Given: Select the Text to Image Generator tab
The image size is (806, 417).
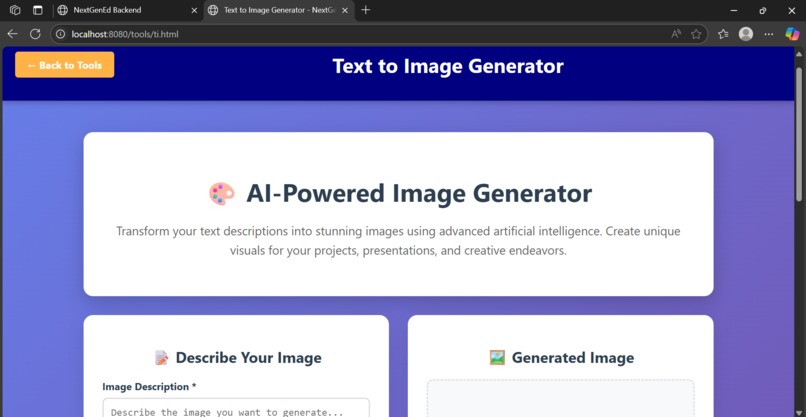Looking at the screenshot, I should [x=279, y=10].
